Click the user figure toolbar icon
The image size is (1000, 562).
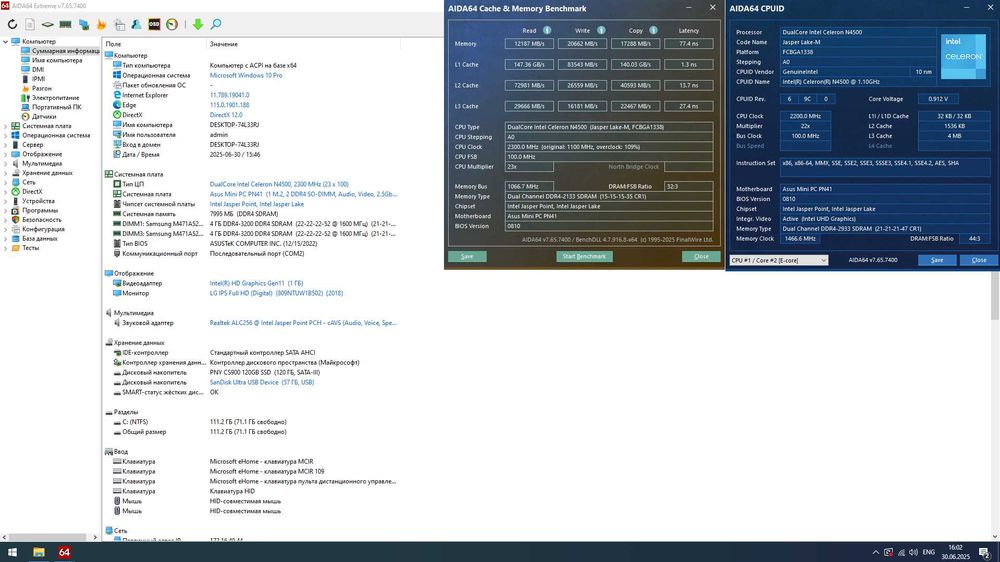[136, 24]
